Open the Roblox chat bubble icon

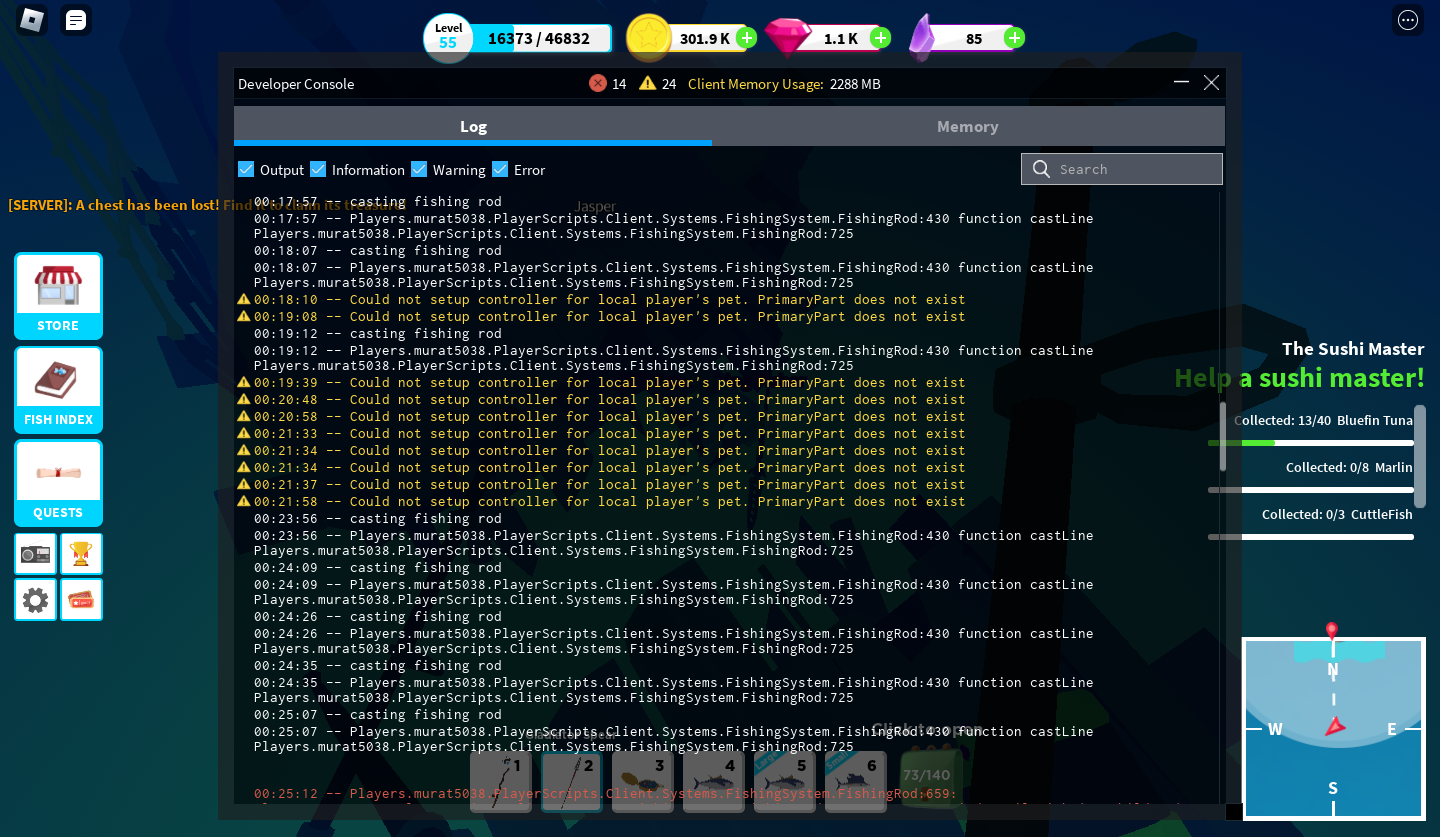75,19
